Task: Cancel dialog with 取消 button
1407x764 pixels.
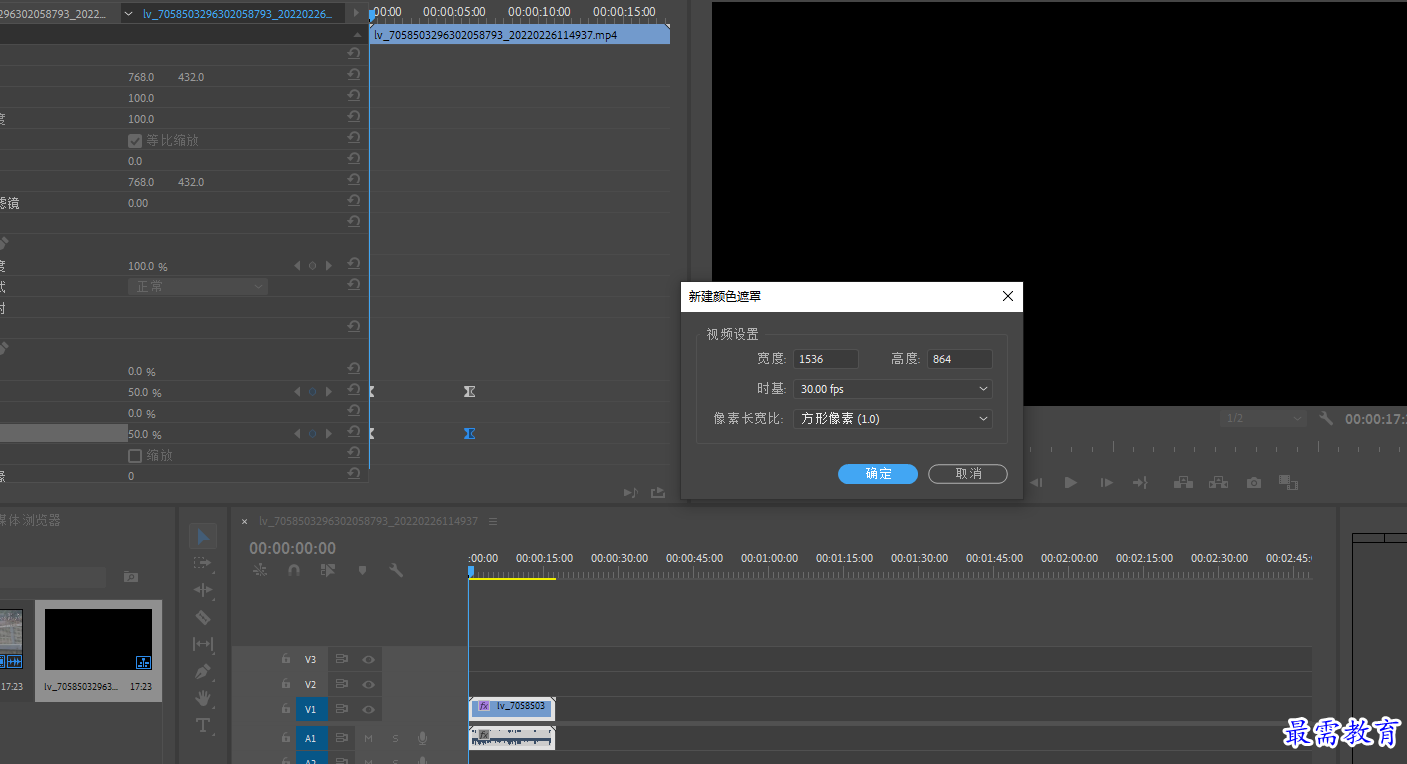Action: point(968,474)
